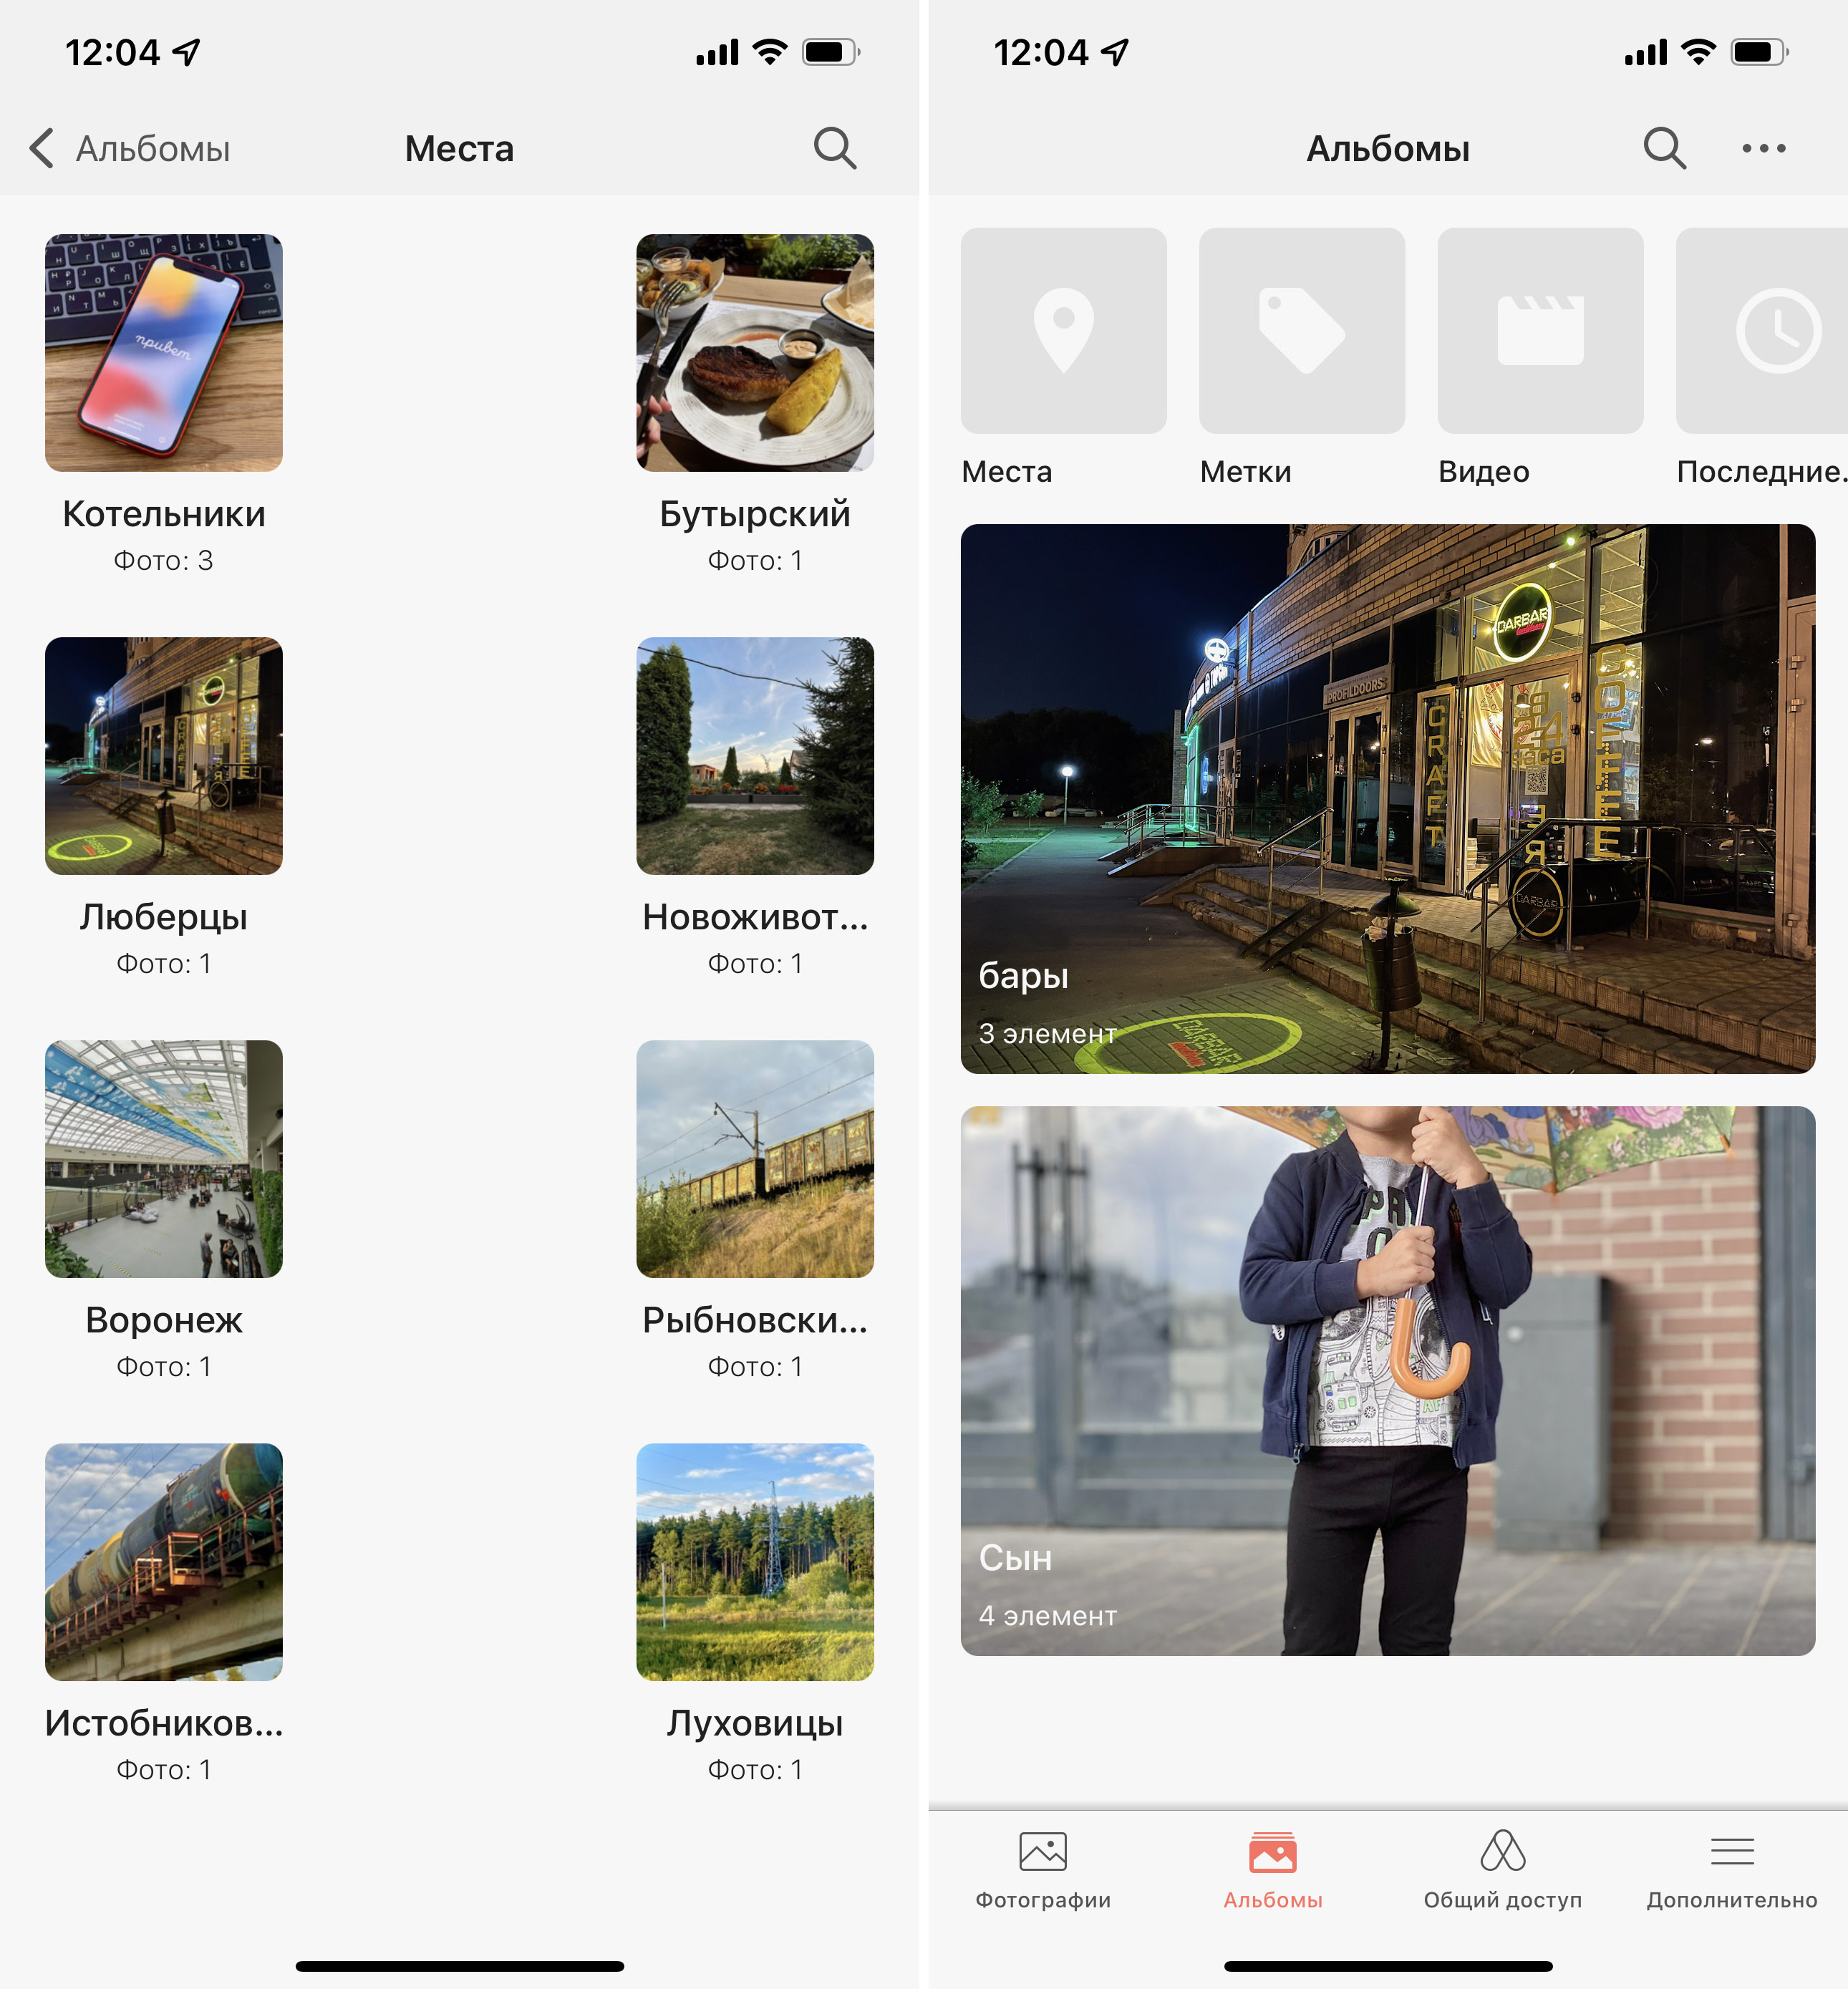1848x1989 pixels.
Task: Open the Истобников... train thumbnail
Action: coord(164,1562)
